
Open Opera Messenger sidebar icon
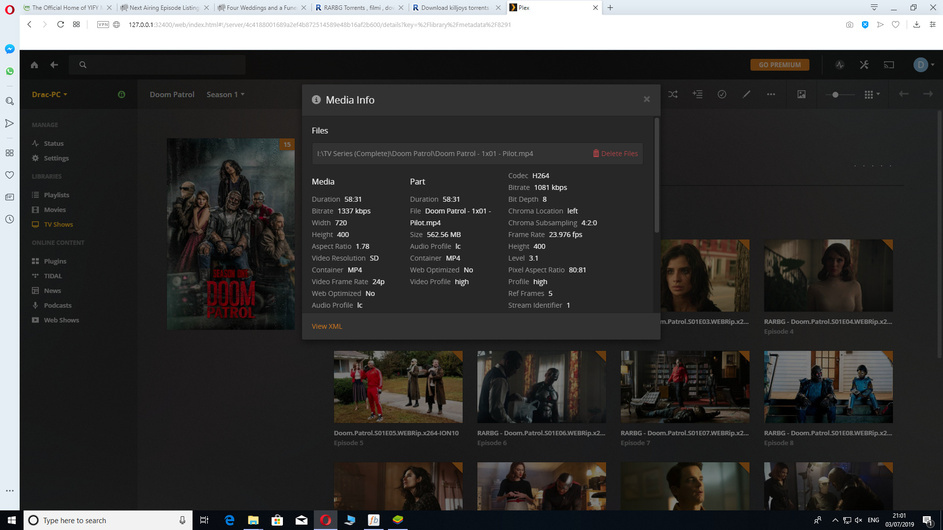(x=10, y=49)
